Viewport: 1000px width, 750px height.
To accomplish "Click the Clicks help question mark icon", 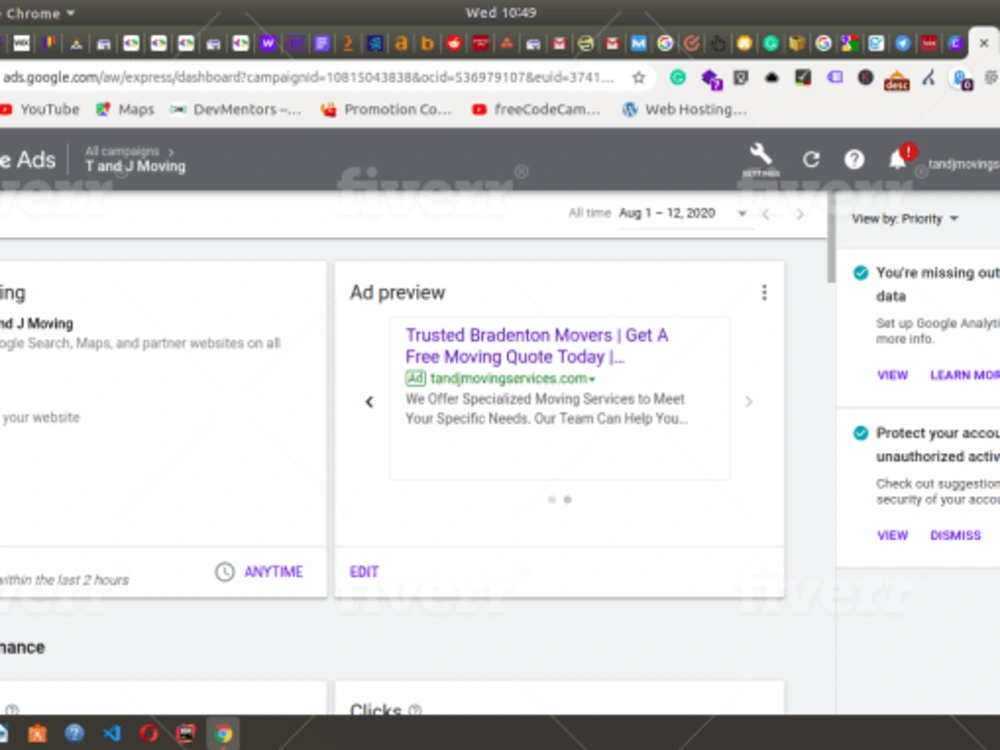I will pos(415,709).
